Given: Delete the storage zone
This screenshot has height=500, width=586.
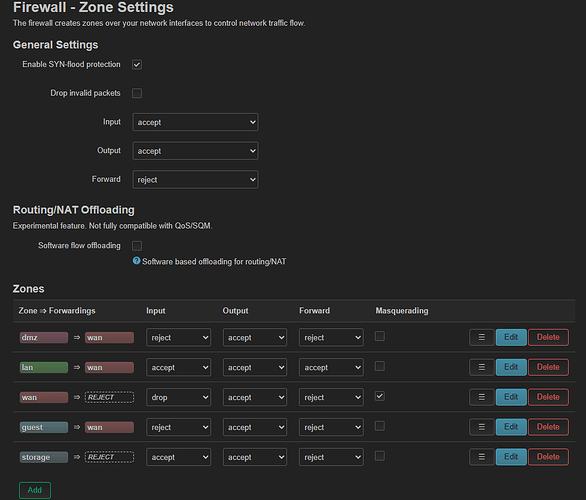Looking at the screenshot, I should (548, 457).
